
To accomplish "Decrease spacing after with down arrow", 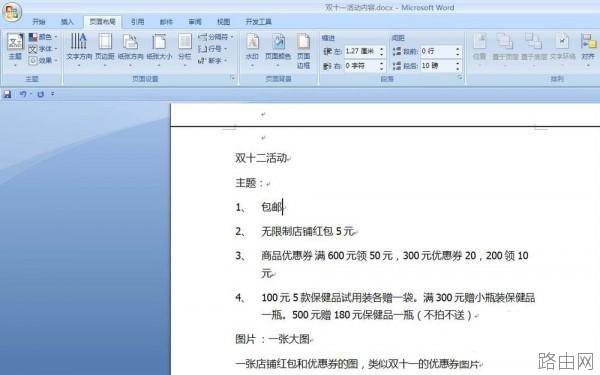I will coord(458,68).
